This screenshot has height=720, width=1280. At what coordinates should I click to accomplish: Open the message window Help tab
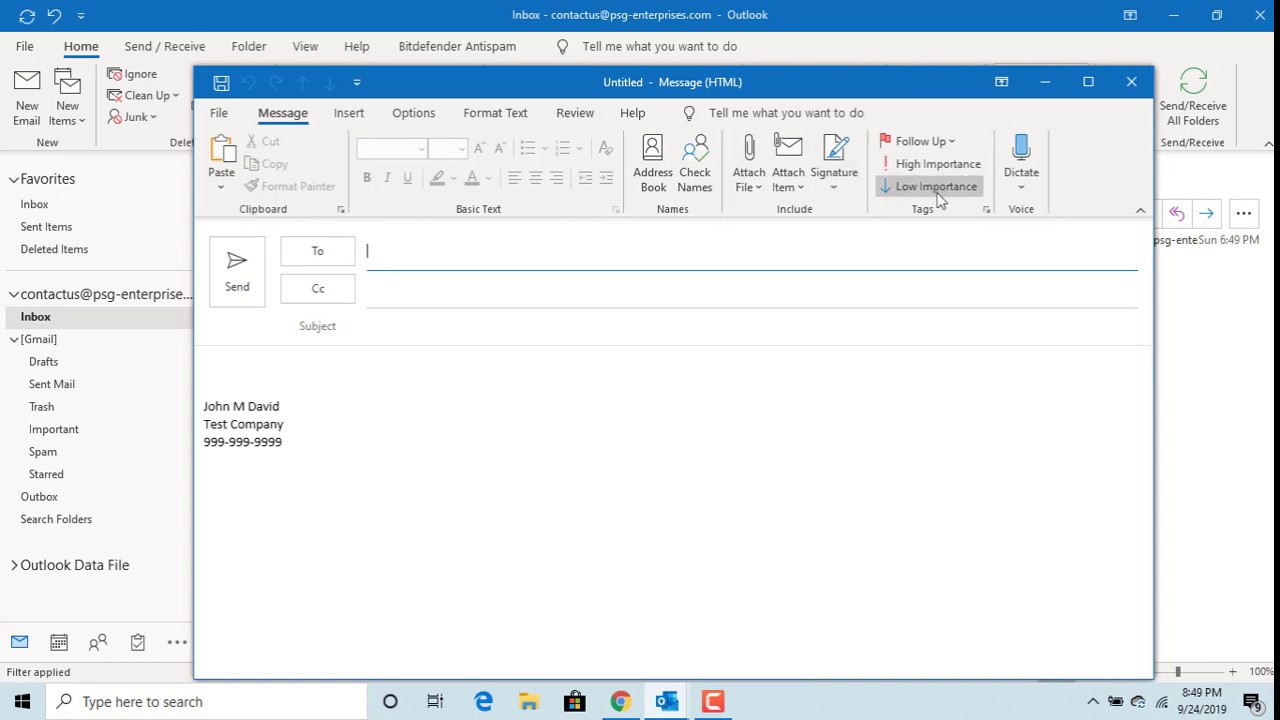tap(633, 113)
